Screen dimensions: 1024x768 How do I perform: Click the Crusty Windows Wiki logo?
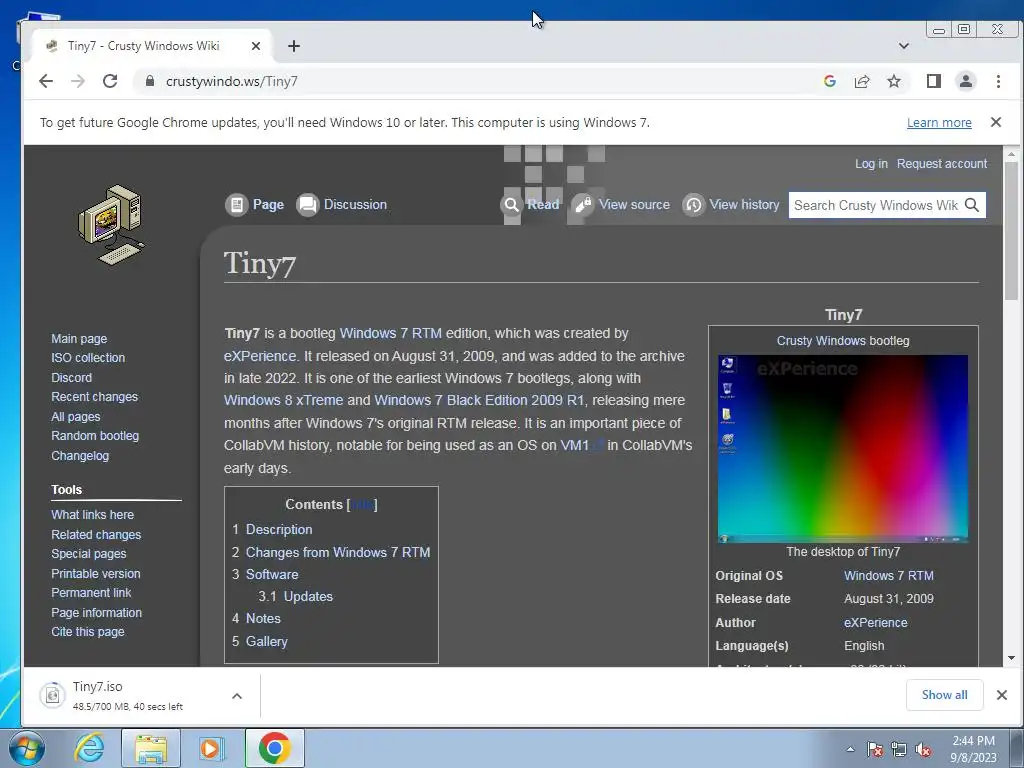pos(111,225)
